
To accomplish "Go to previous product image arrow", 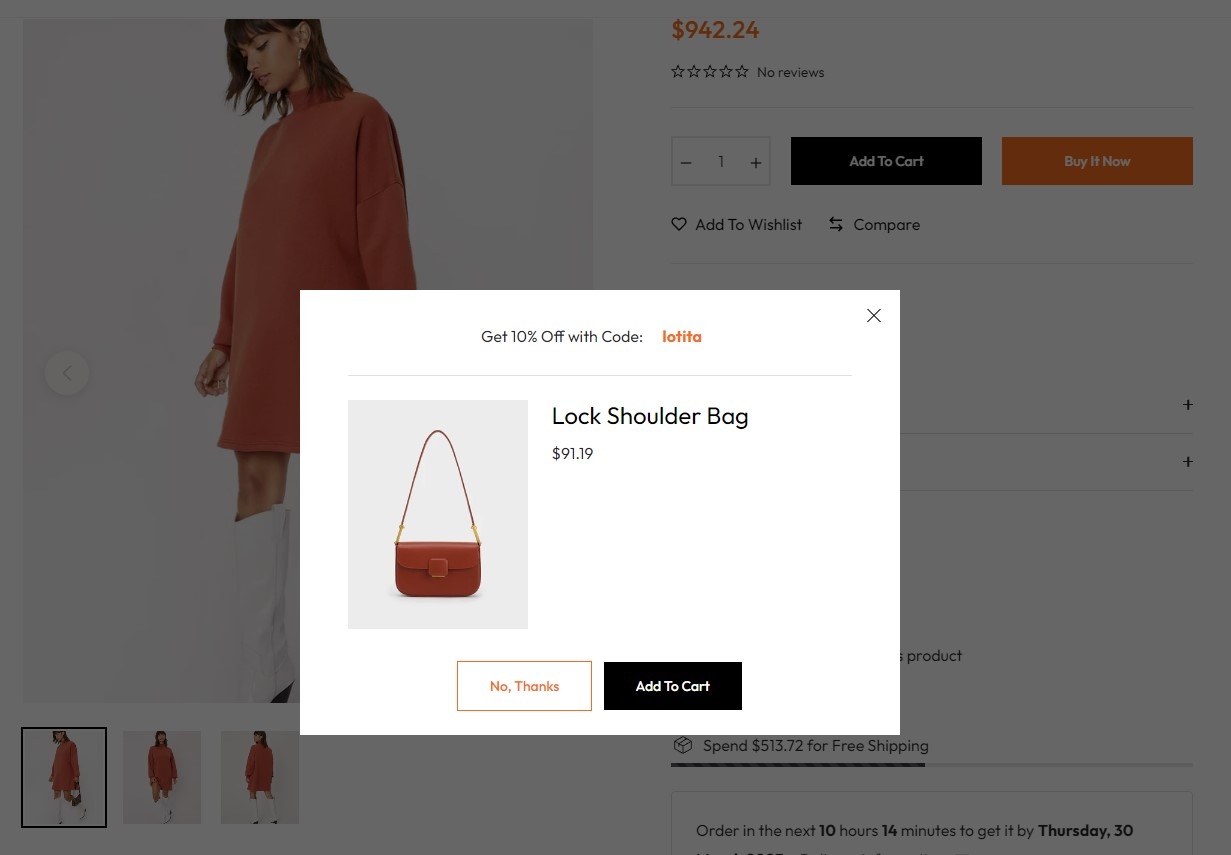I will tap(67, 373).
